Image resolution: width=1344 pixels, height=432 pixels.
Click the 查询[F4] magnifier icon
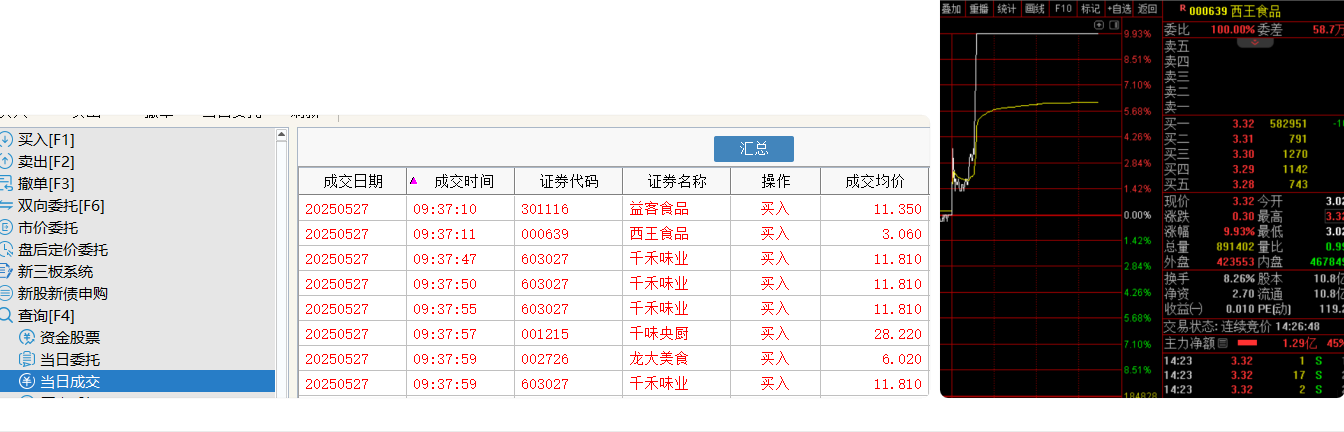5,315
